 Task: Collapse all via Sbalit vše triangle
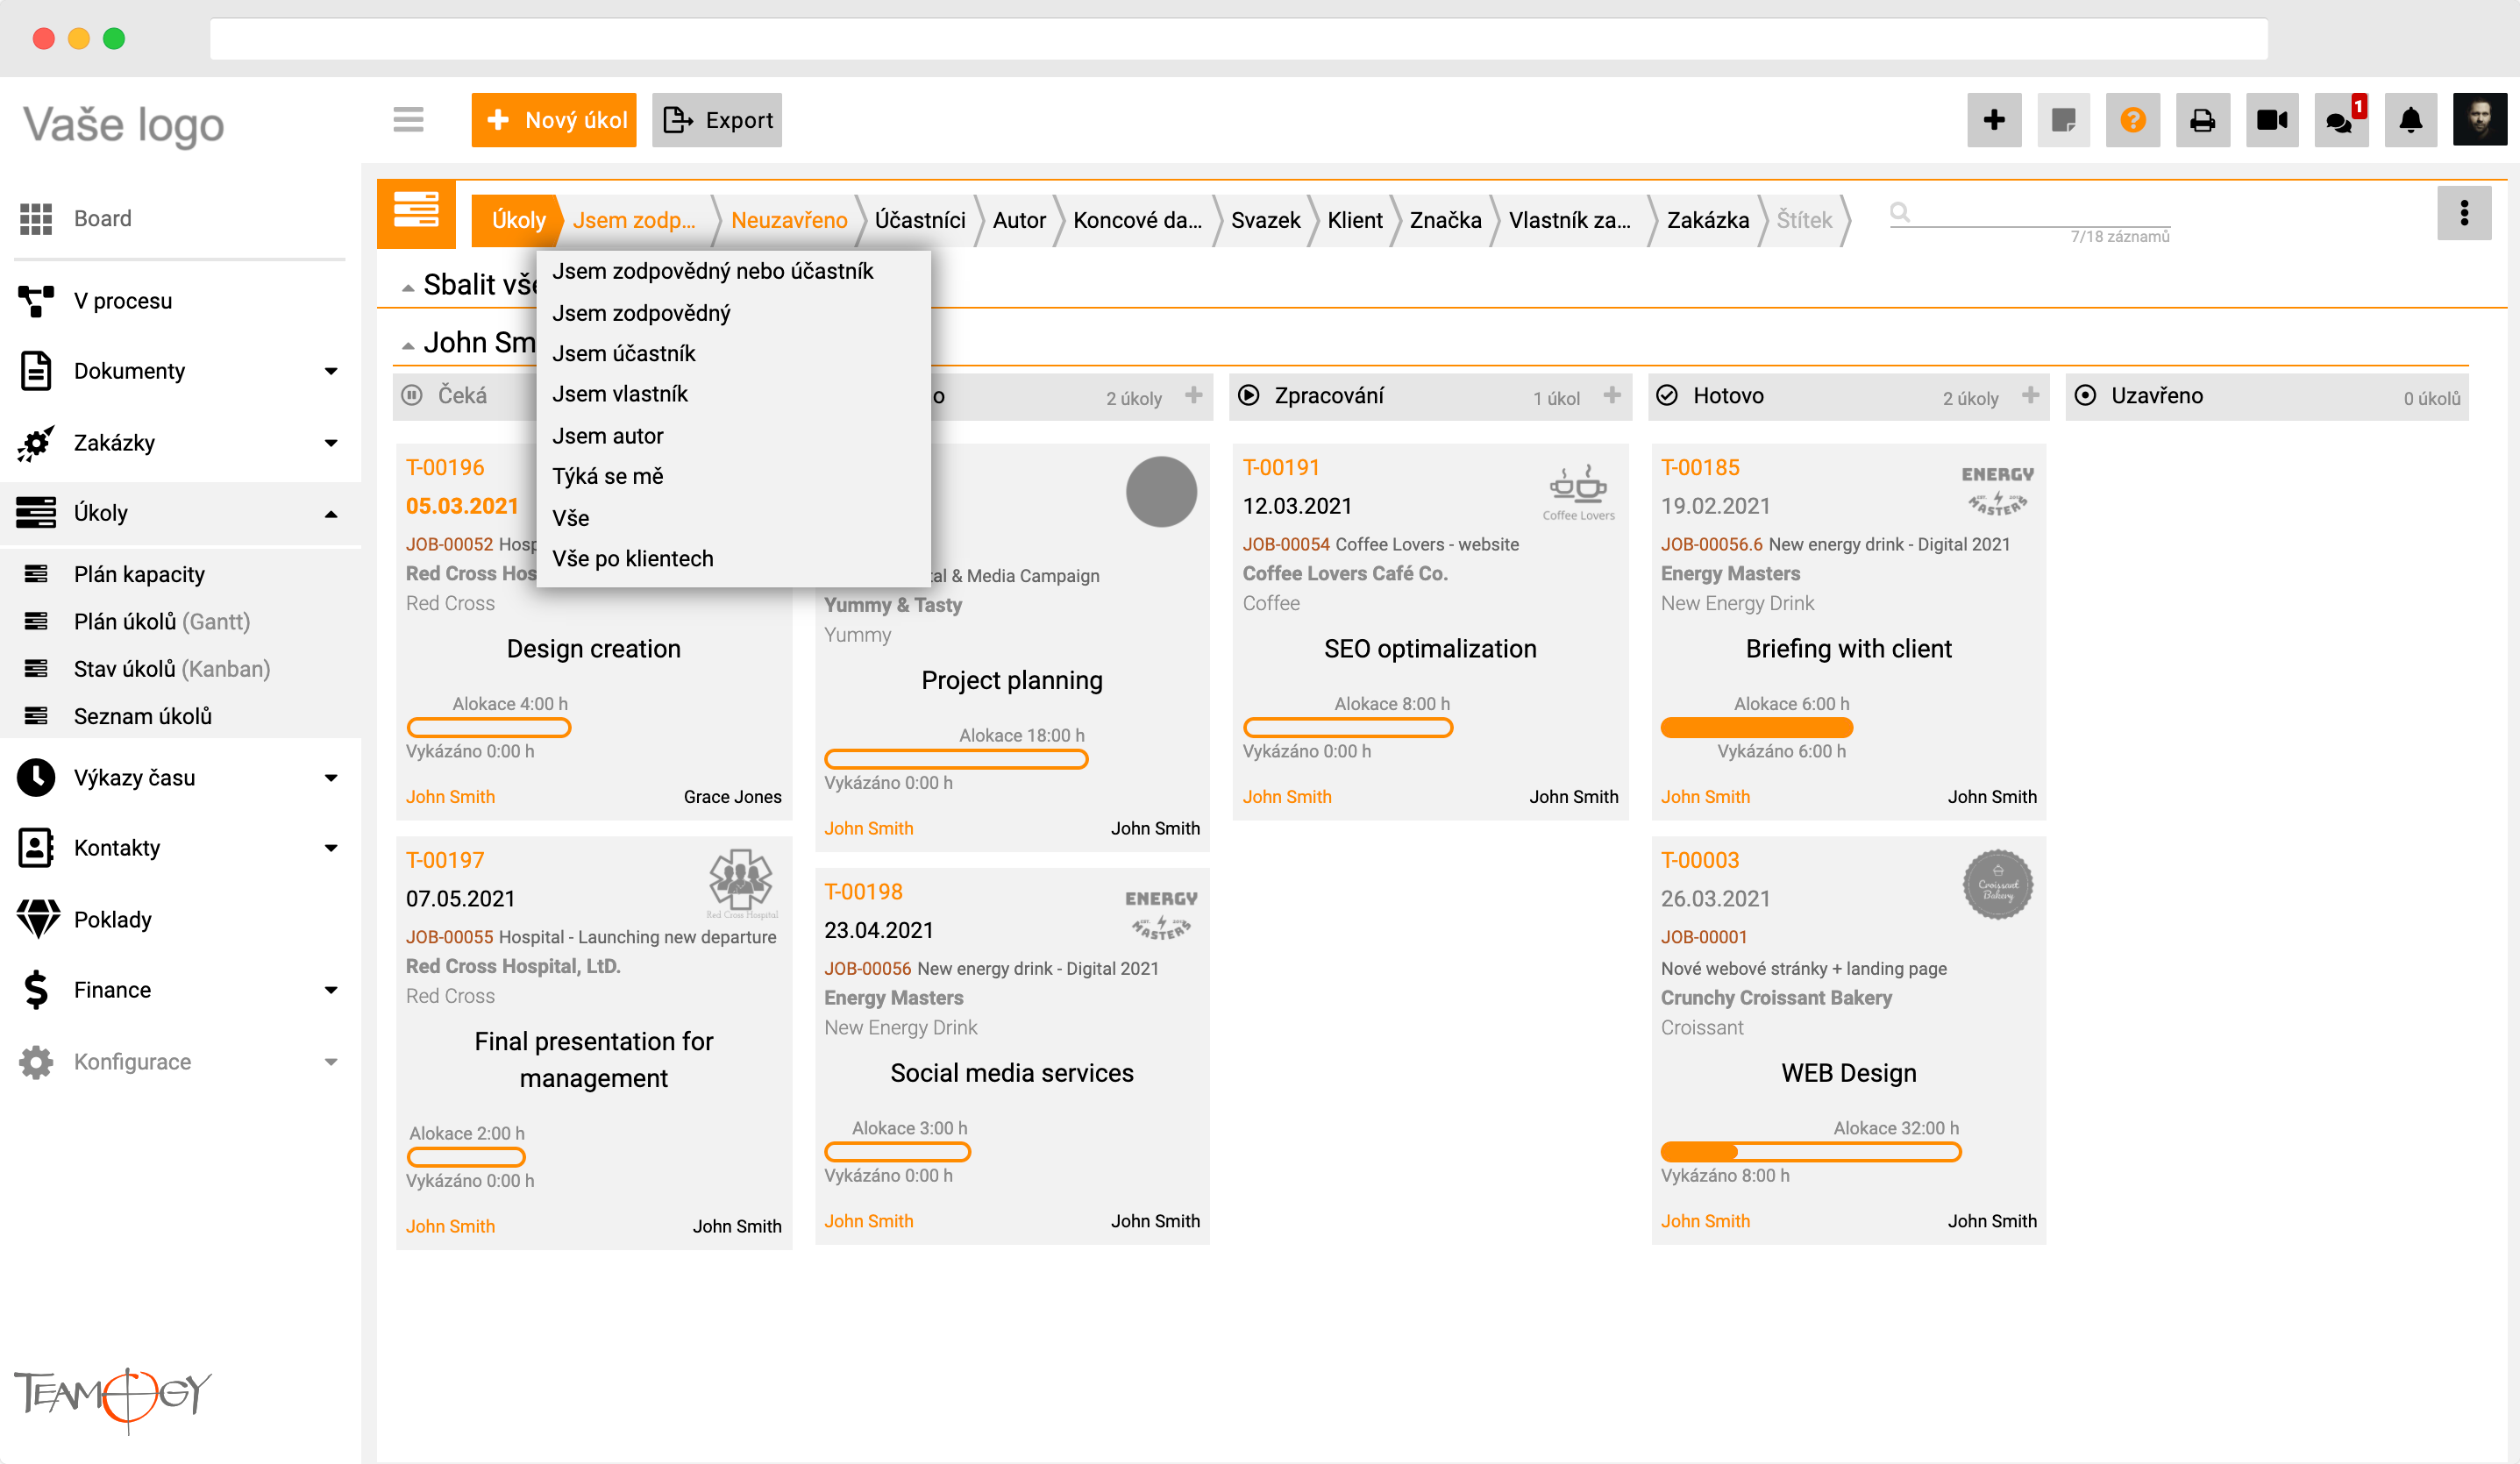(x=408, y=288)
